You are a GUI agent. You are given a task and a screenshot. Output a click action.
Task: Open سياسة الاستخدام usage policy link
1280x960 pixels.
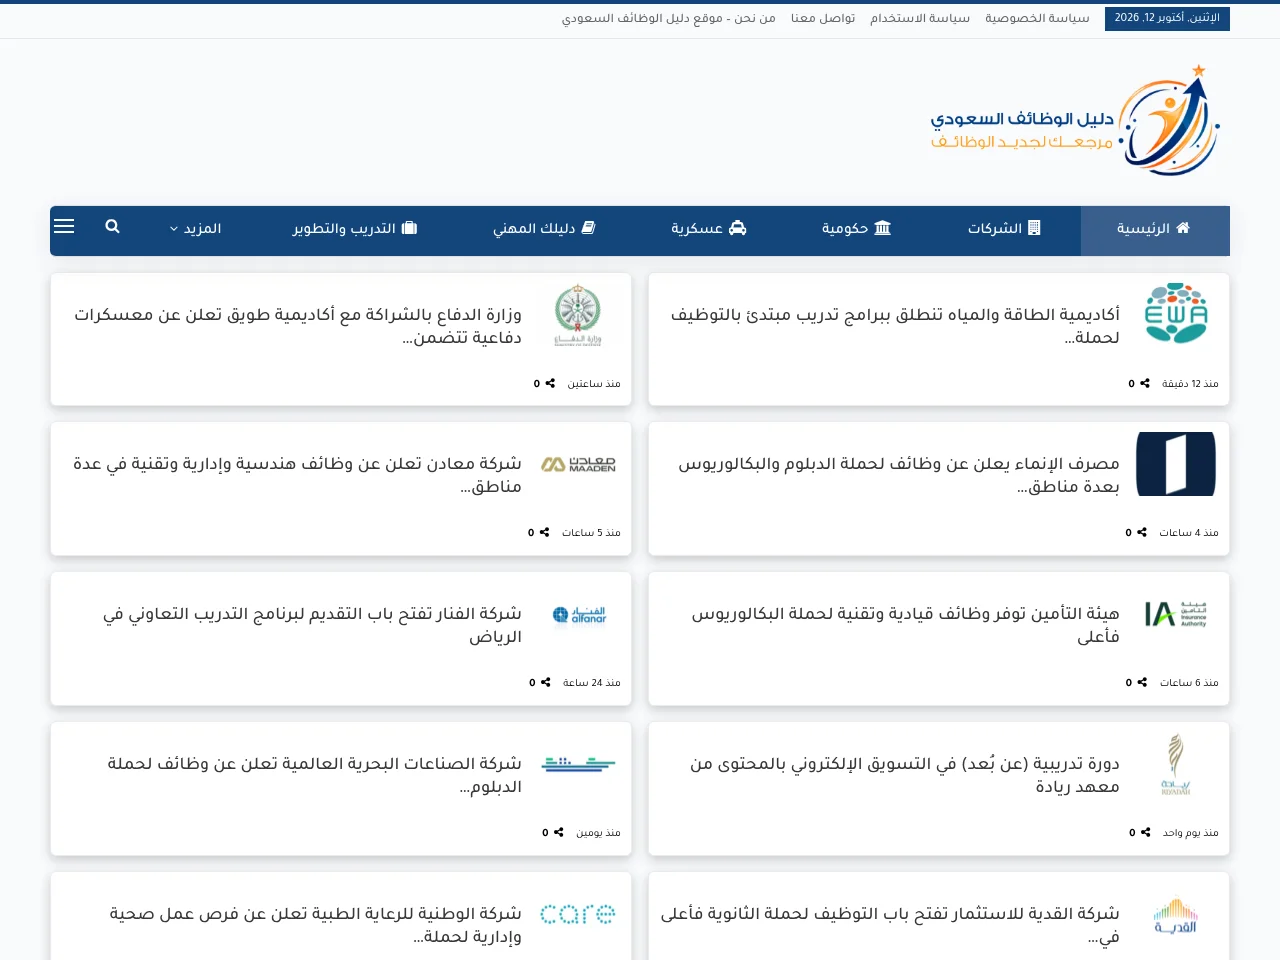pos(920,18)
